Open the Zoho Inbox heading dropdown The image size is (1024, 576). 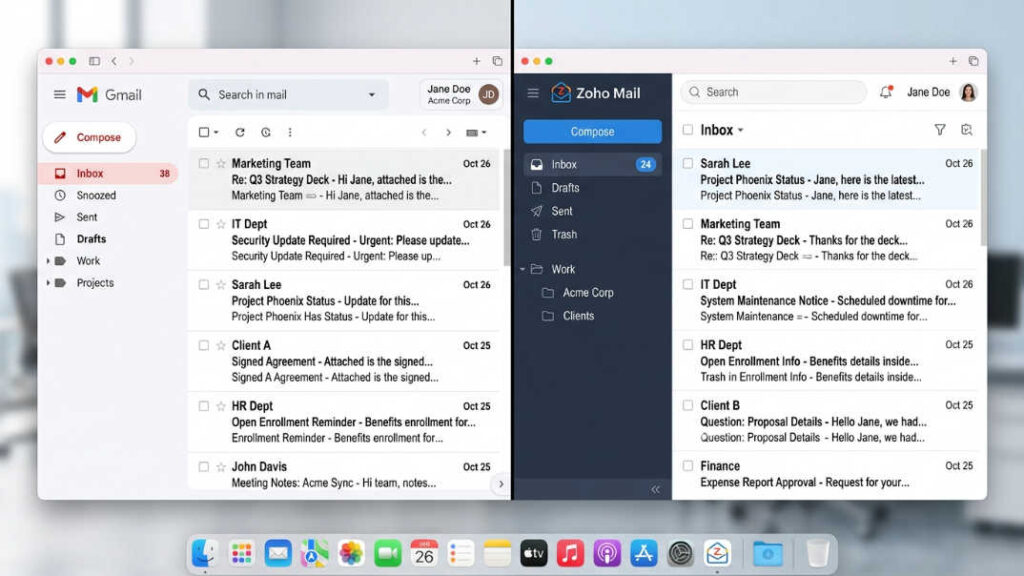741,131
